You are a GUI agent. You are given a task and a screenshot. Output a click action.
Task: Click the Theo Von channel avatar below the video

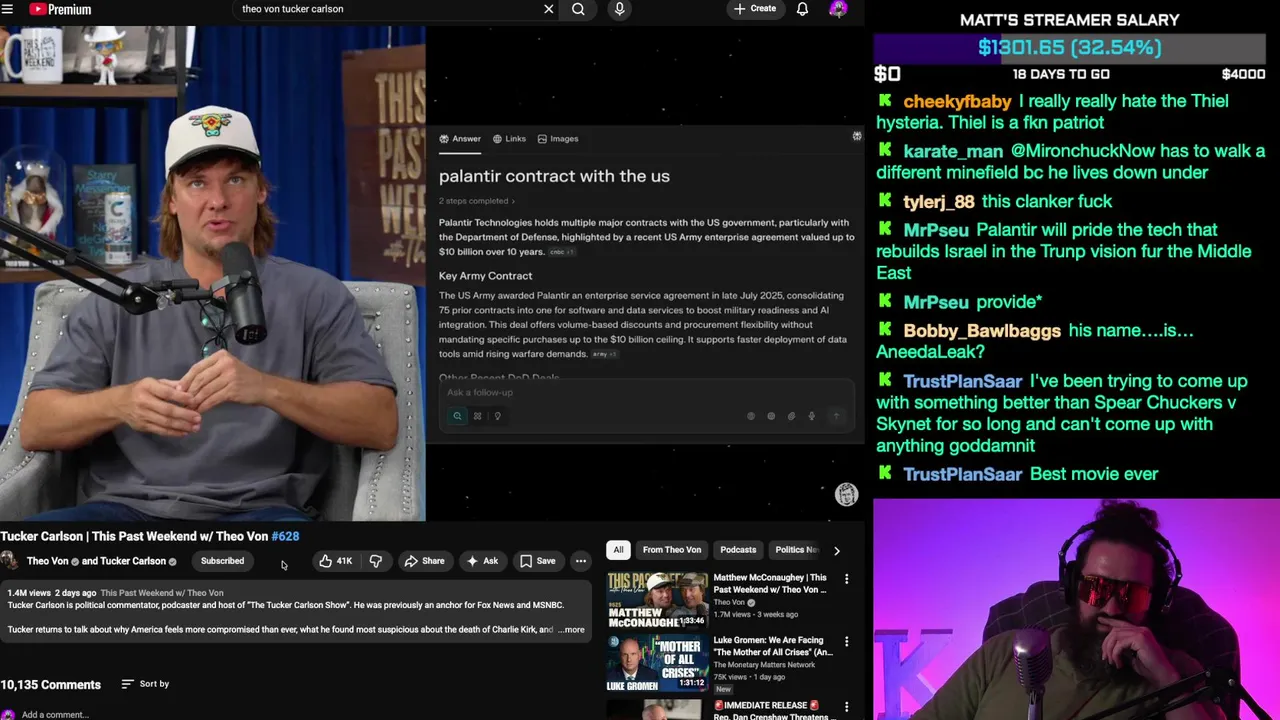click(9, 561)
